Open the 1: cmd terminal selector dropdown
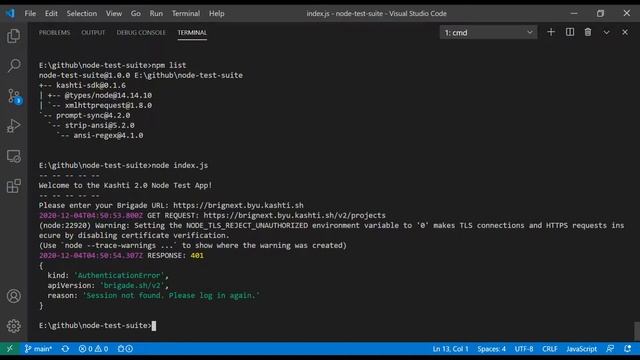 coord(488,33)
